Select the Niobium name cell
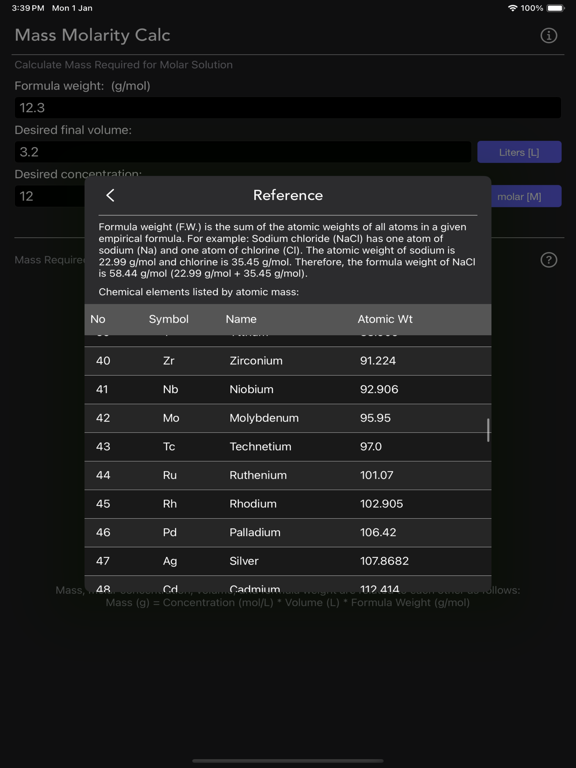Image resolution: width=576 pixels, height=768 pixels. pos(251,389)
